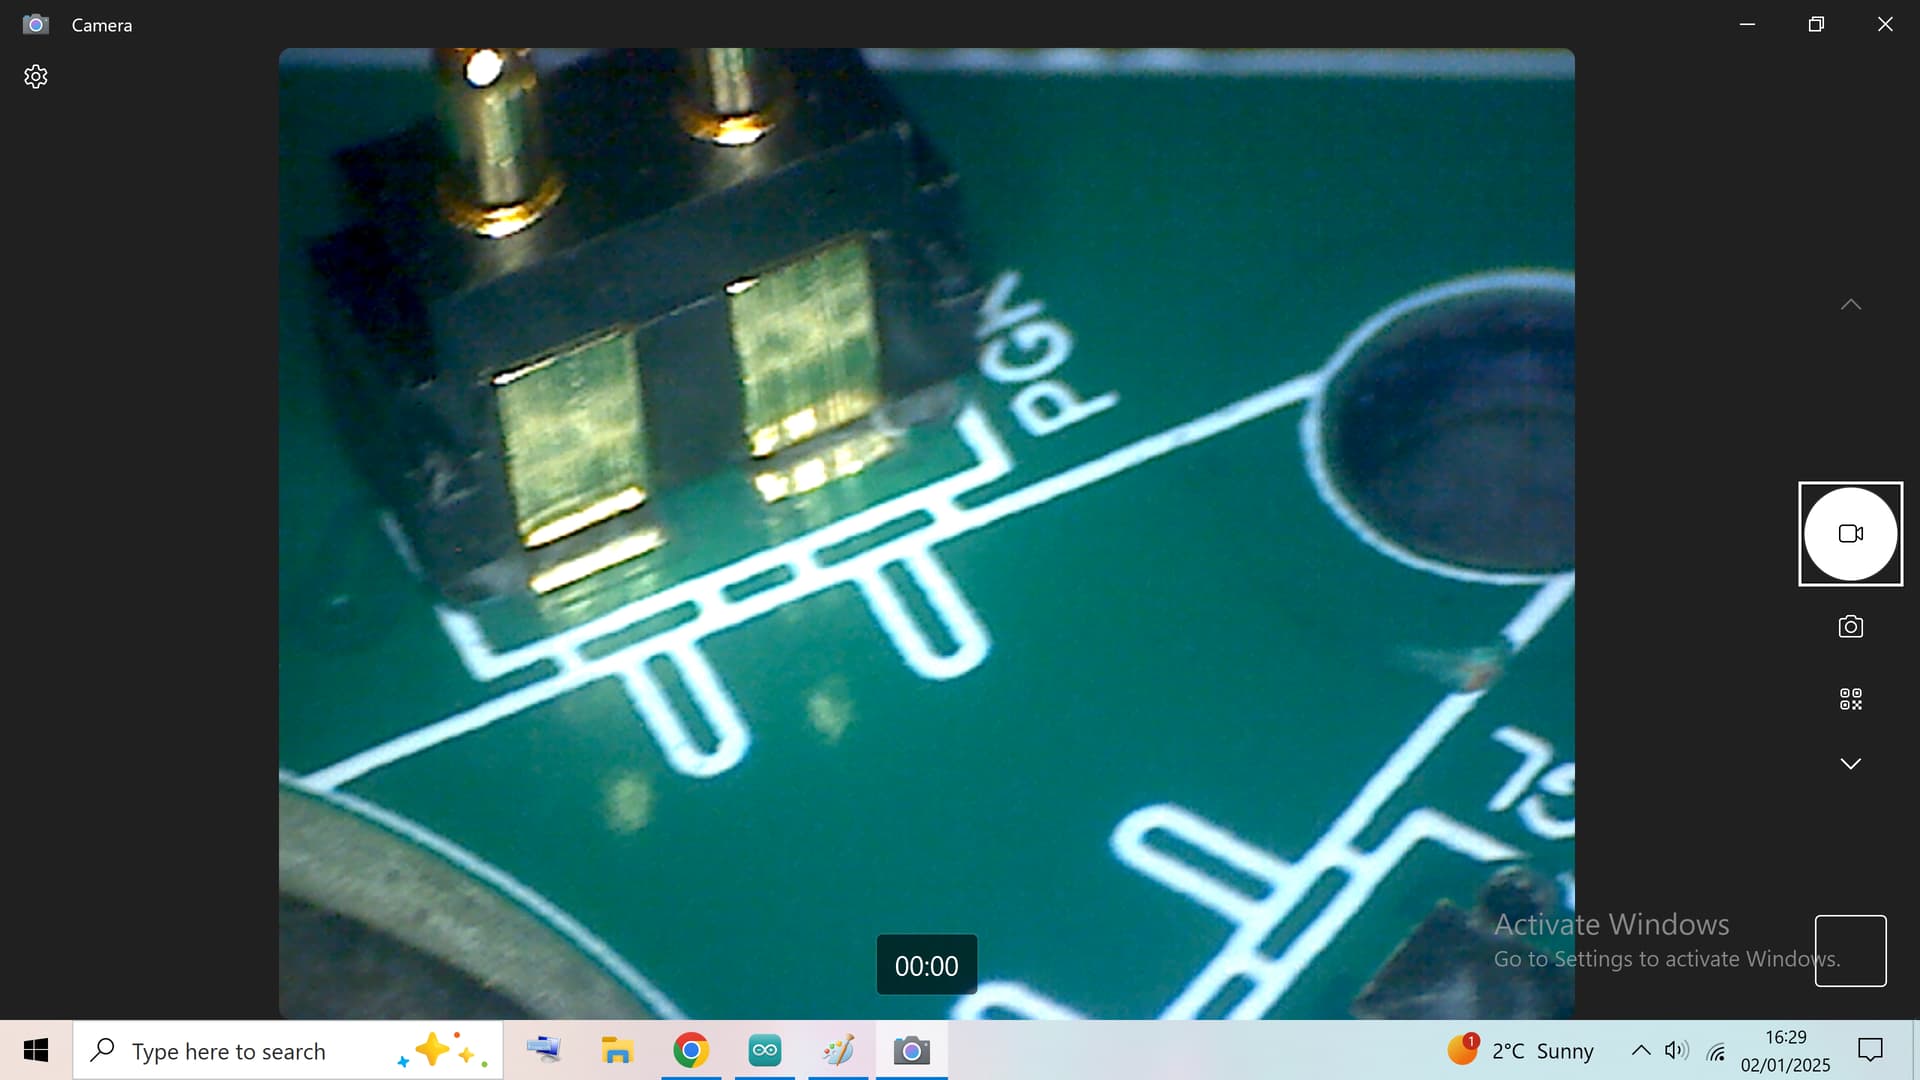Open the camera roll thumbnail box
This screenshot has height=1080, width=1920.
(x=1850, y=951)
